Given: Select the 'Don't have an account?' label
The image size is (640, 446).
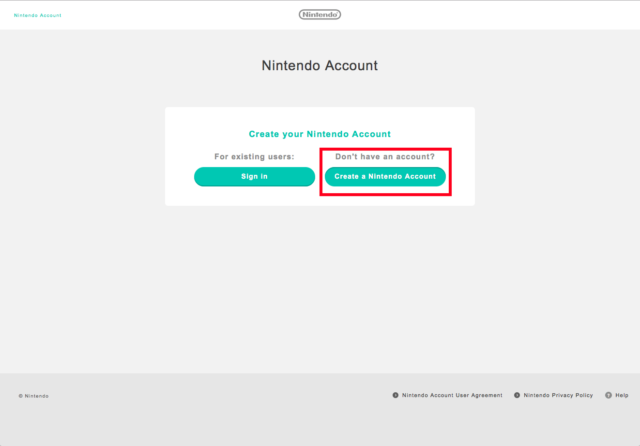Looking at the screenshot, I should (x=385, y=157).
